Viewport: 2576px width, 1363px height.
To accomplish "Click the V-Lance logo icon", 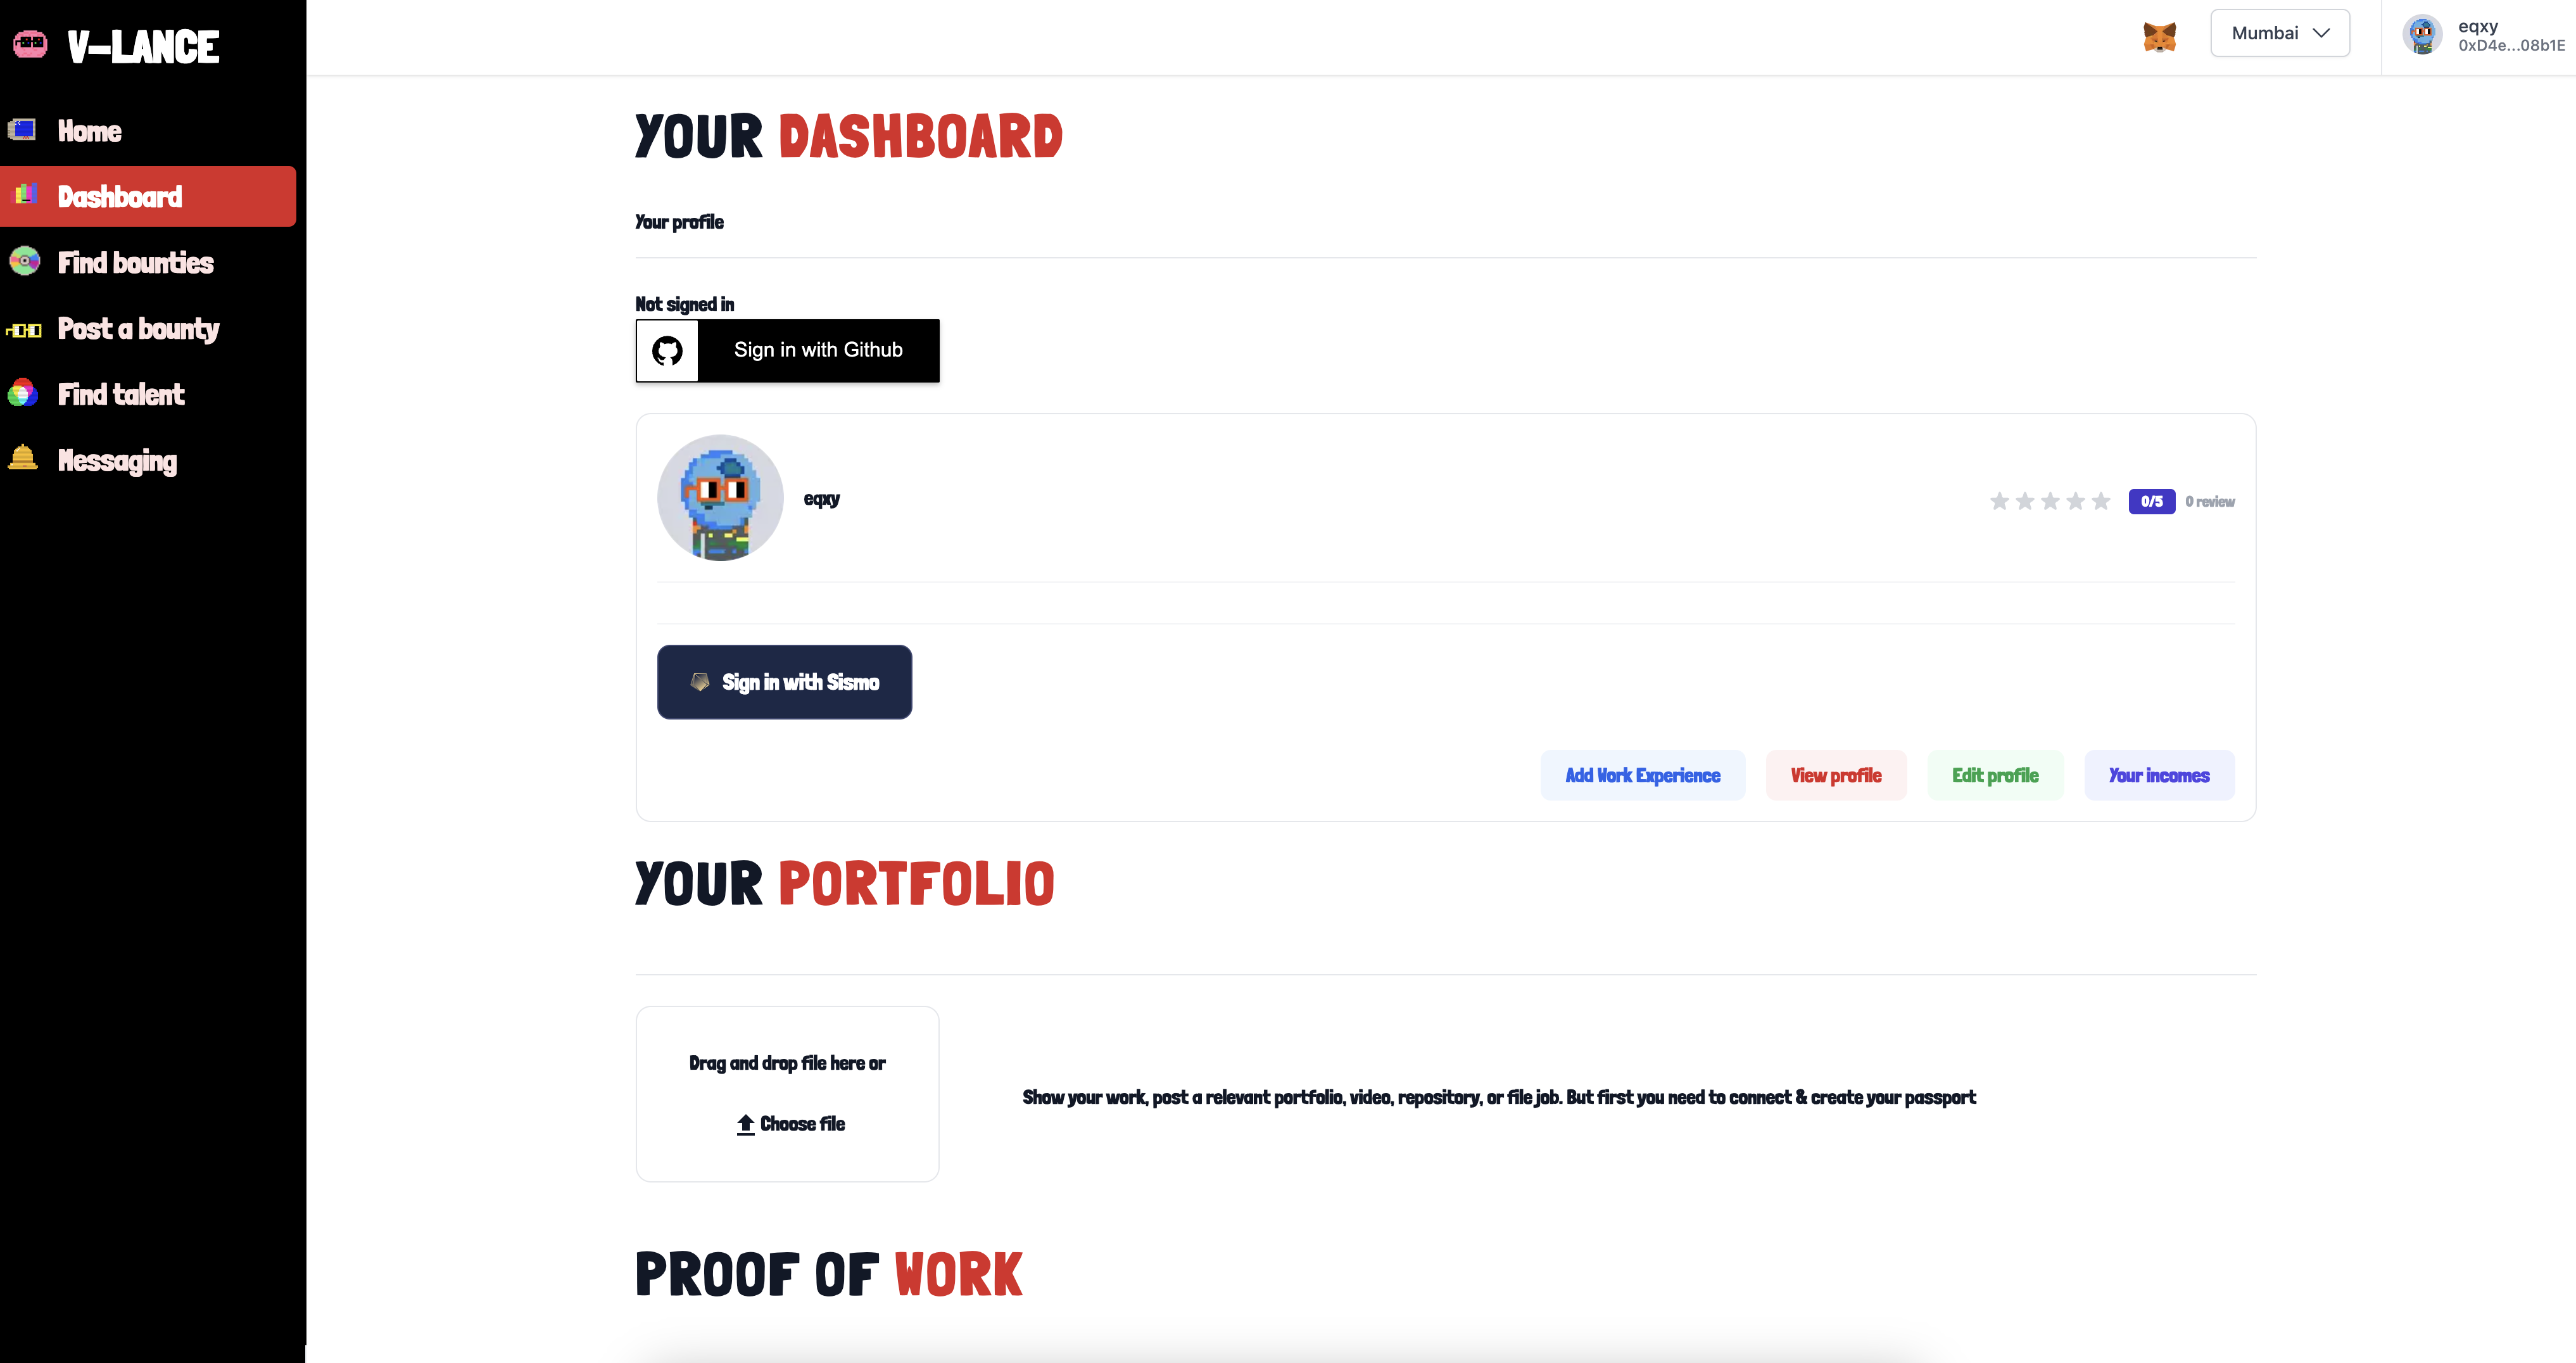I will (29, 46).
